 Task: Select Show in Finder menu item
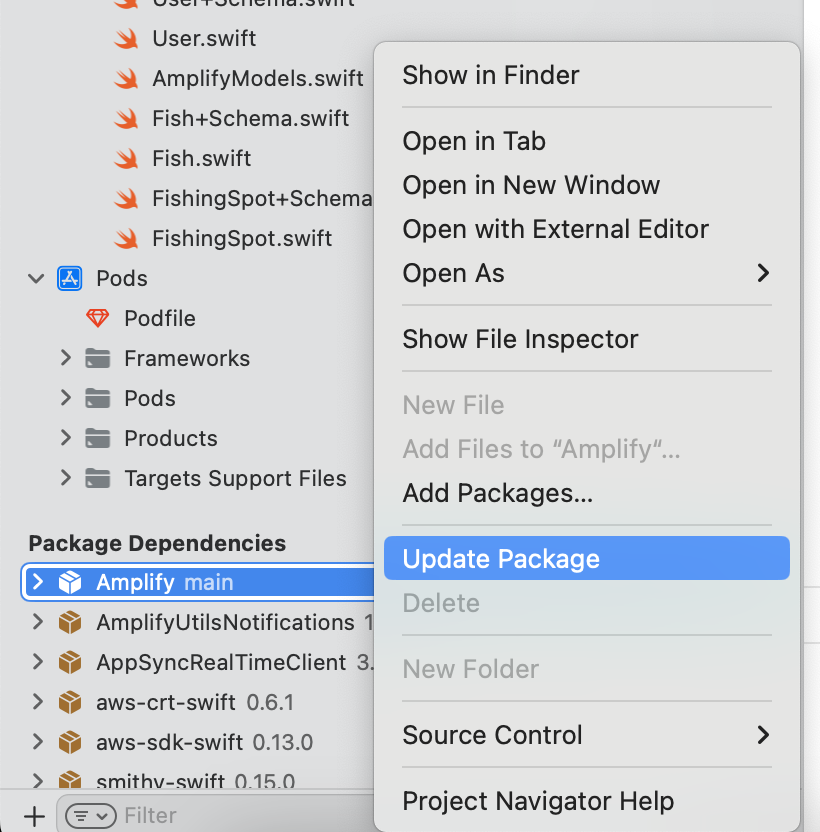[x=491, y=75]
